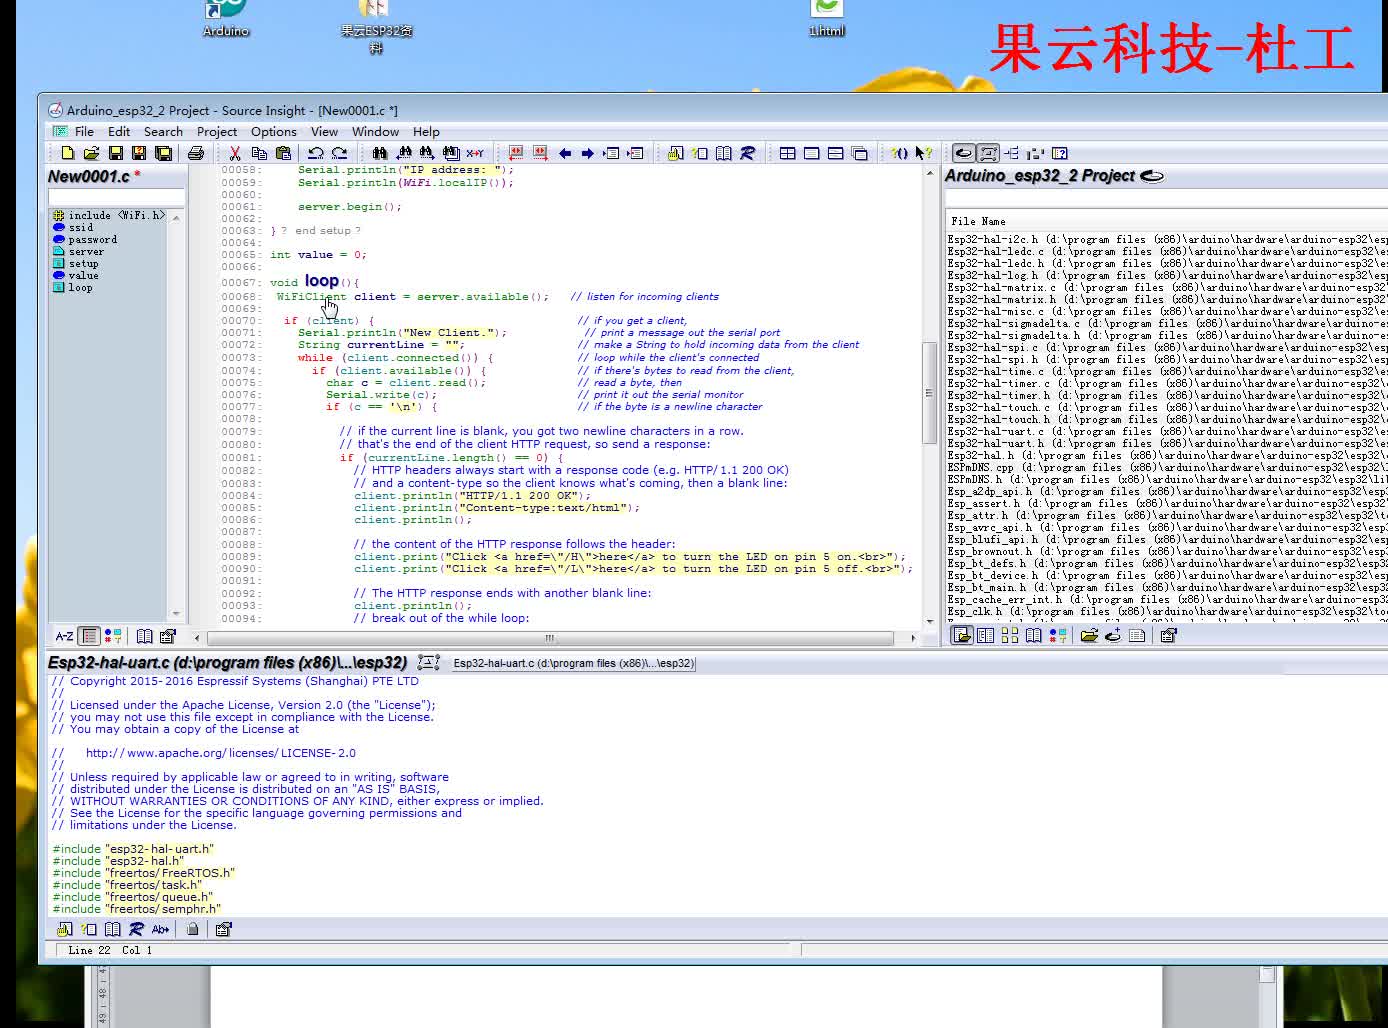Viewport: 1388px width, 1028px height.
Task: Toggle the Project Window toolbar button
Action: pos(963,153)
